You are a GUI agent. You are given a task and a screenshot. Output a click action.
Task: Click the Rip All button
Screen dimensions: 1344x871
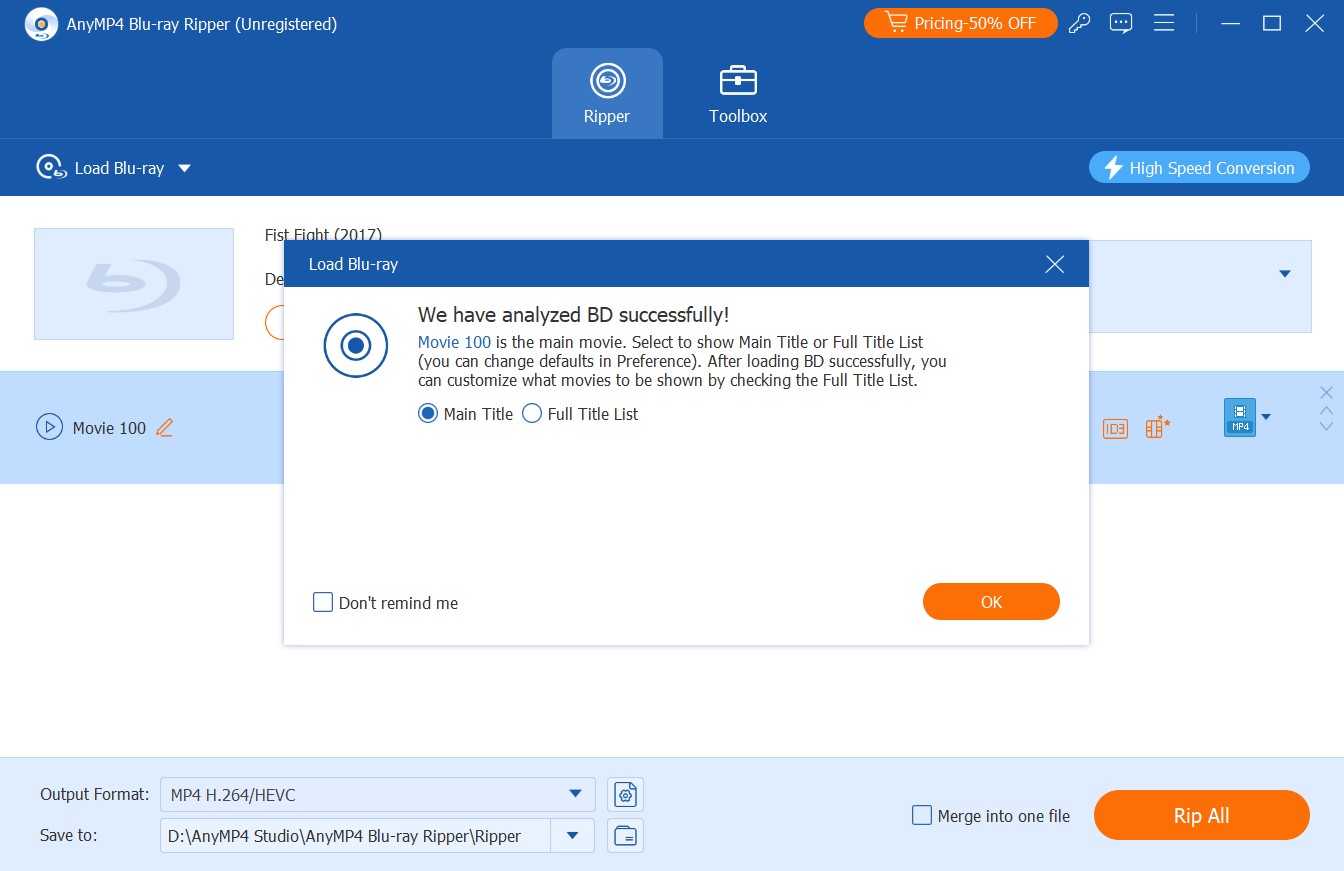coord(1201,815)
